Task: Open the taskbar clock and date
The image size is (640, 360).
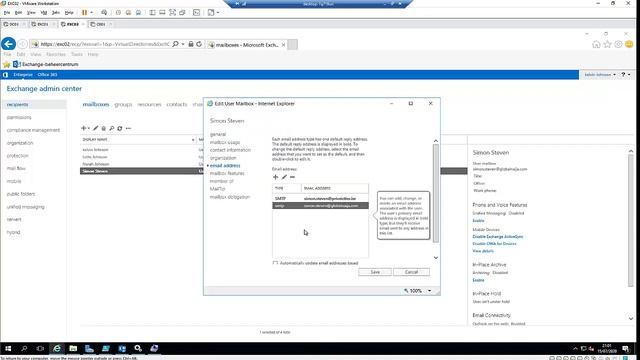Action: [607, 348]
